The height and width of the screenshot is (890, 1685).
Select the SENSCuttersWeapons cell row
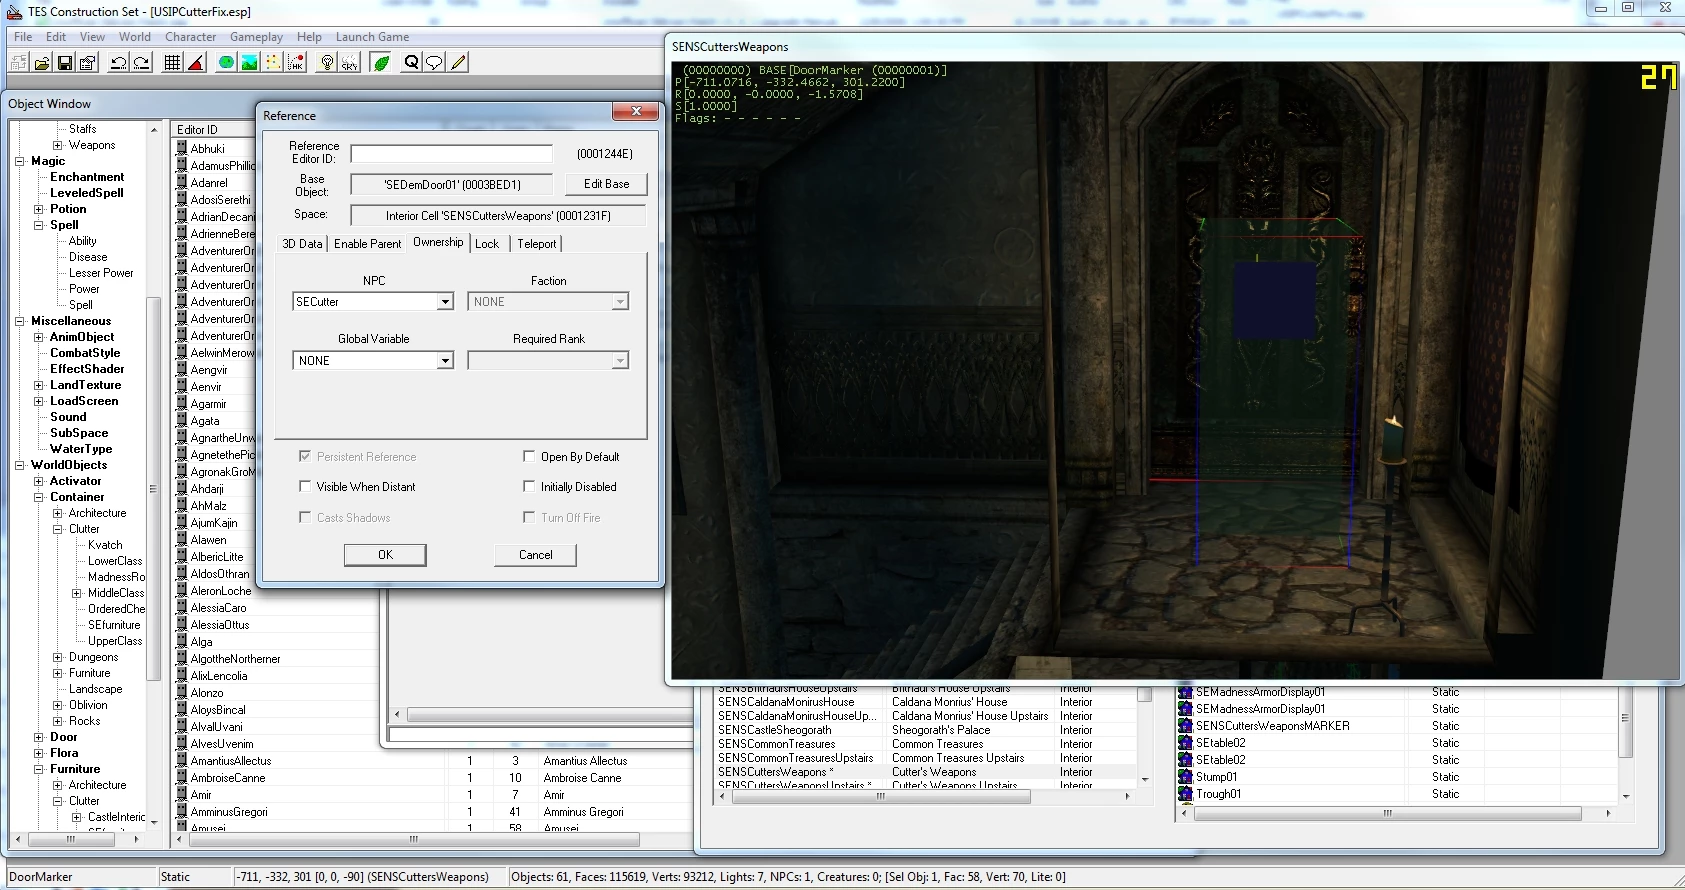924,772
